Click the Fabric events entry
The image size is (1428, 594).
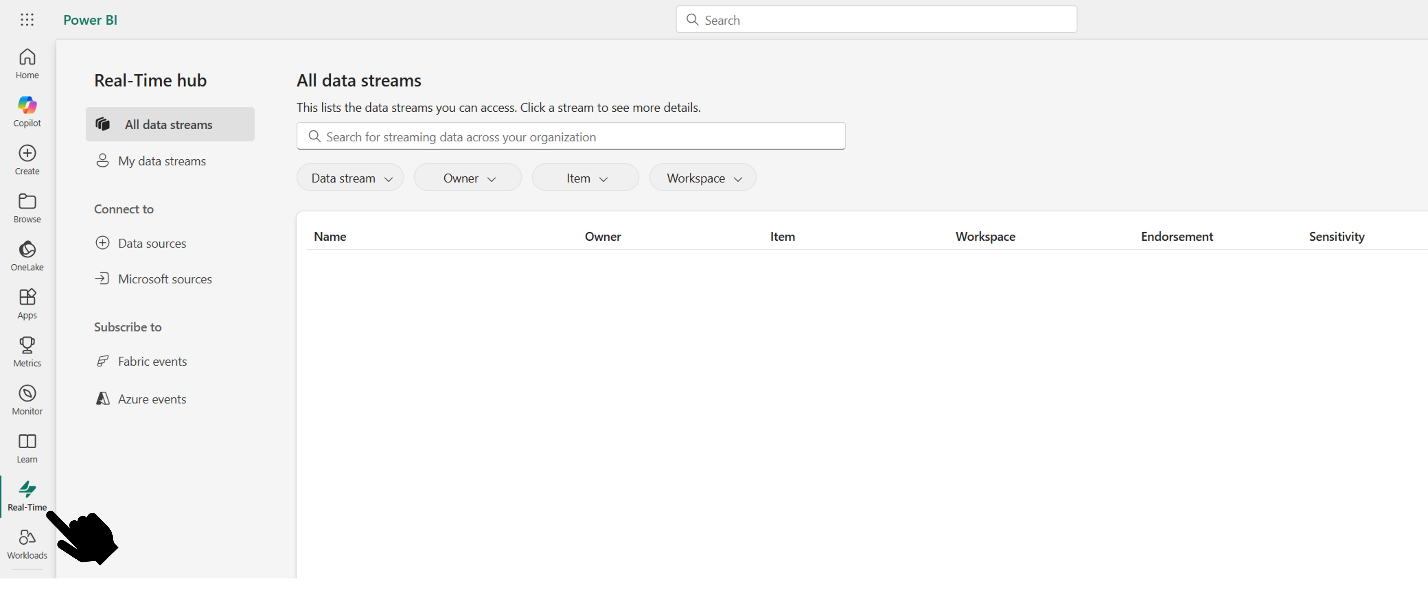[152, 361]
